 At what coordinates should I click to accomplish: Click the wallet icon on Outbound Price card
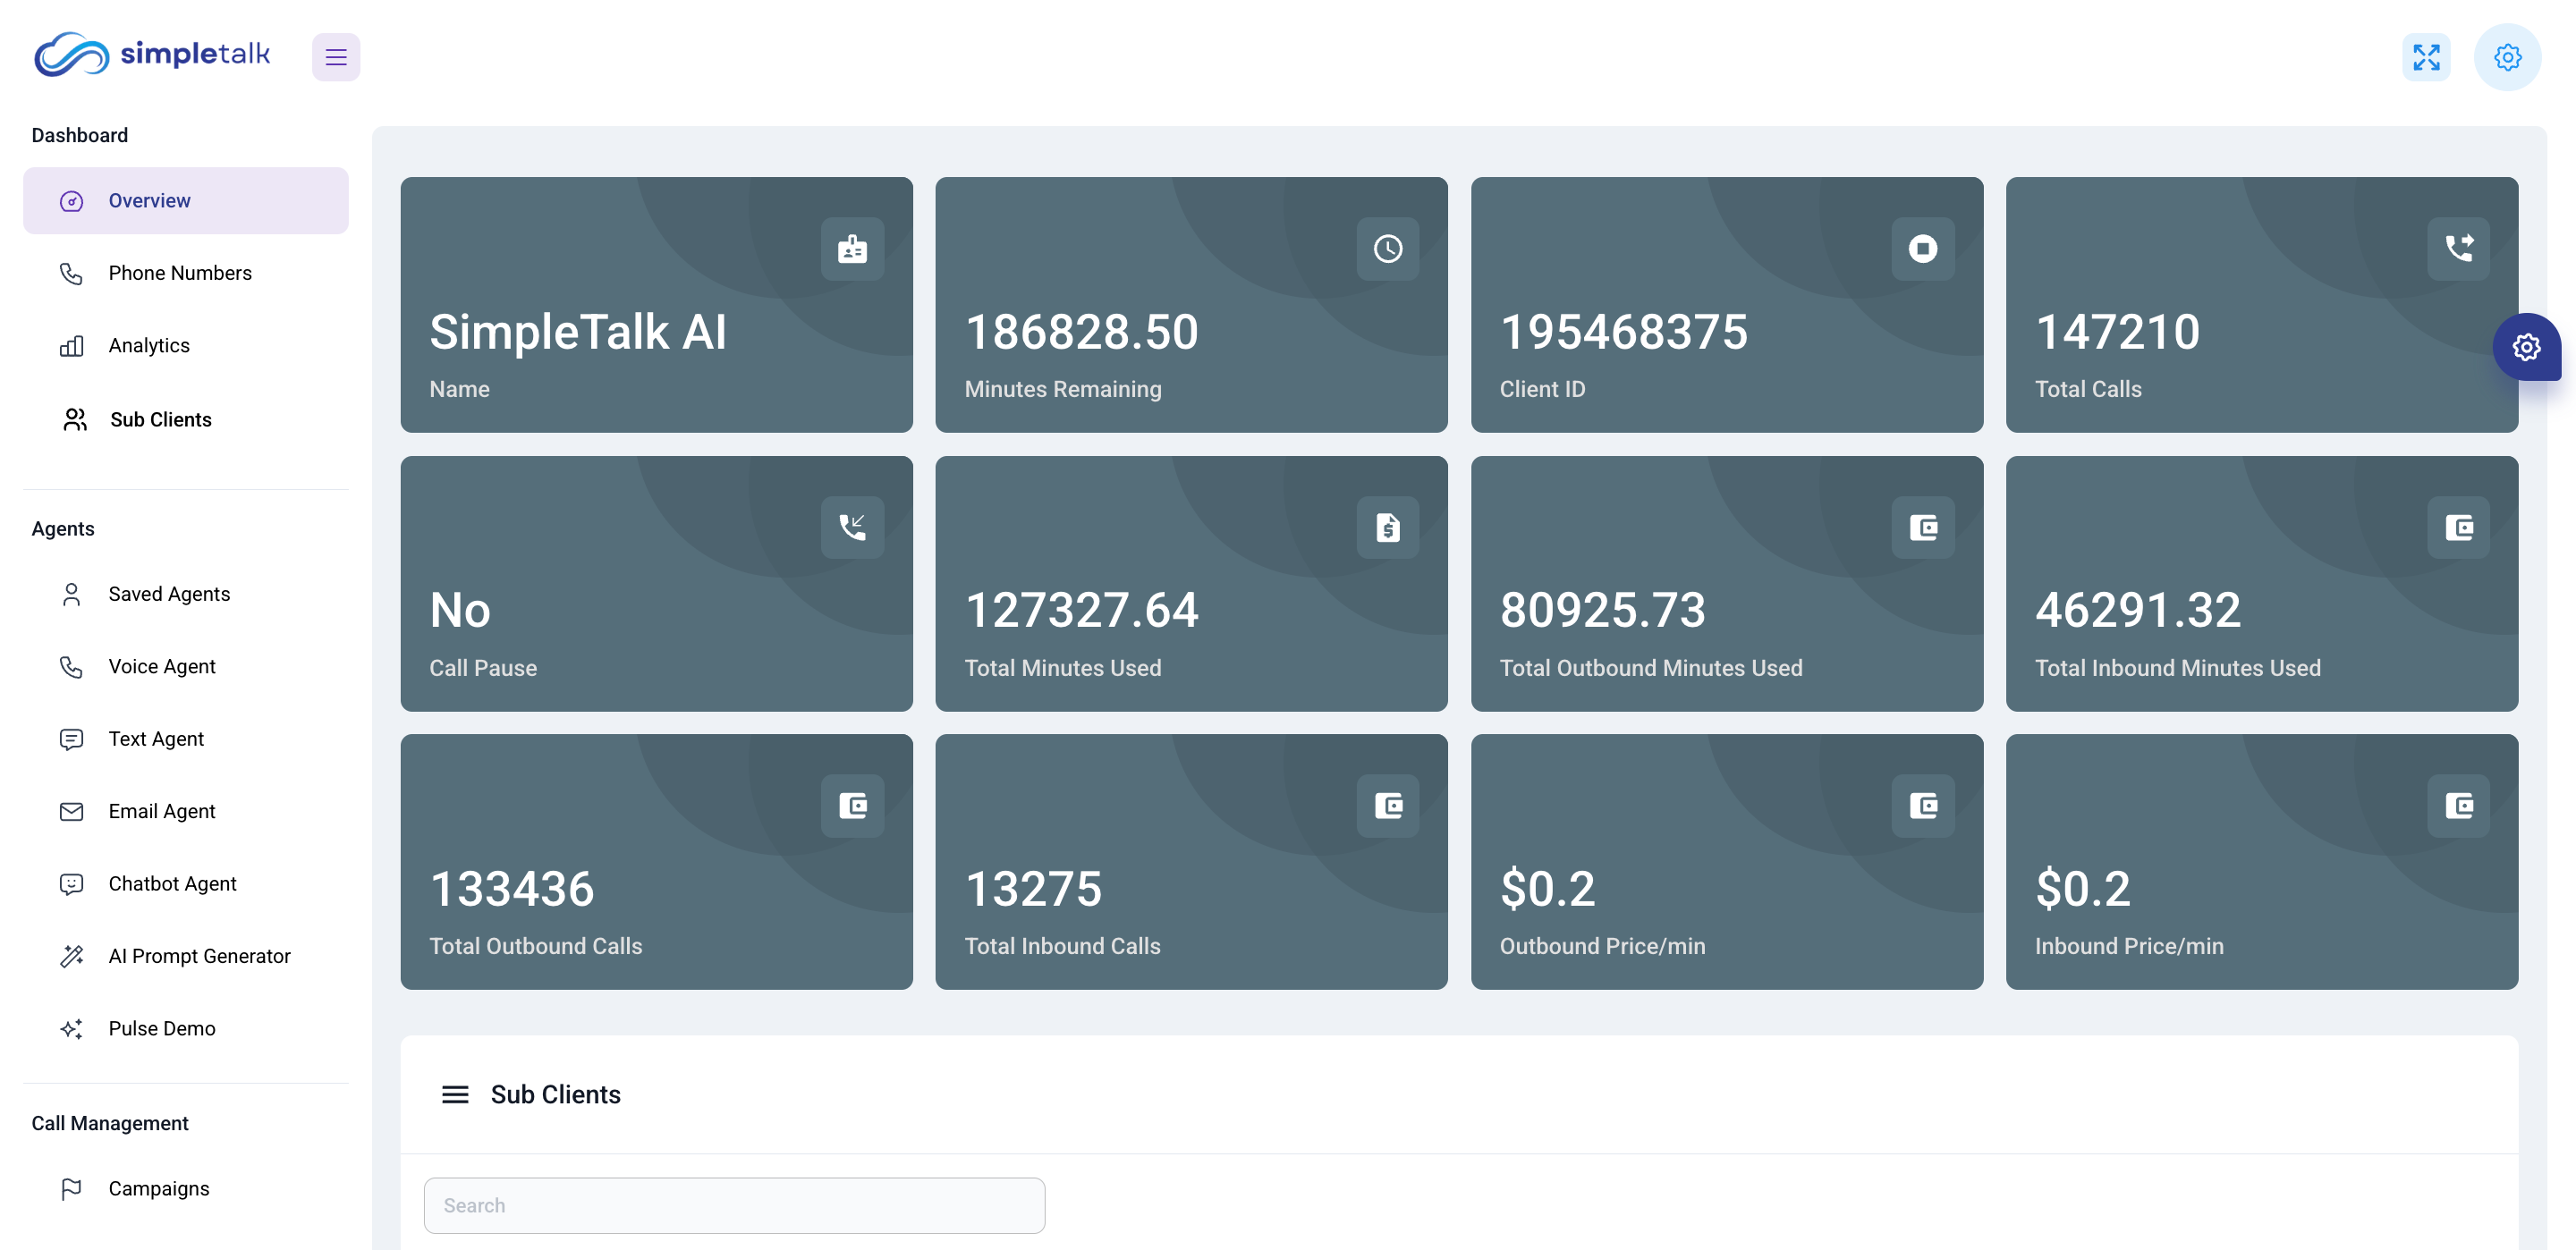tap(1923, 806)
